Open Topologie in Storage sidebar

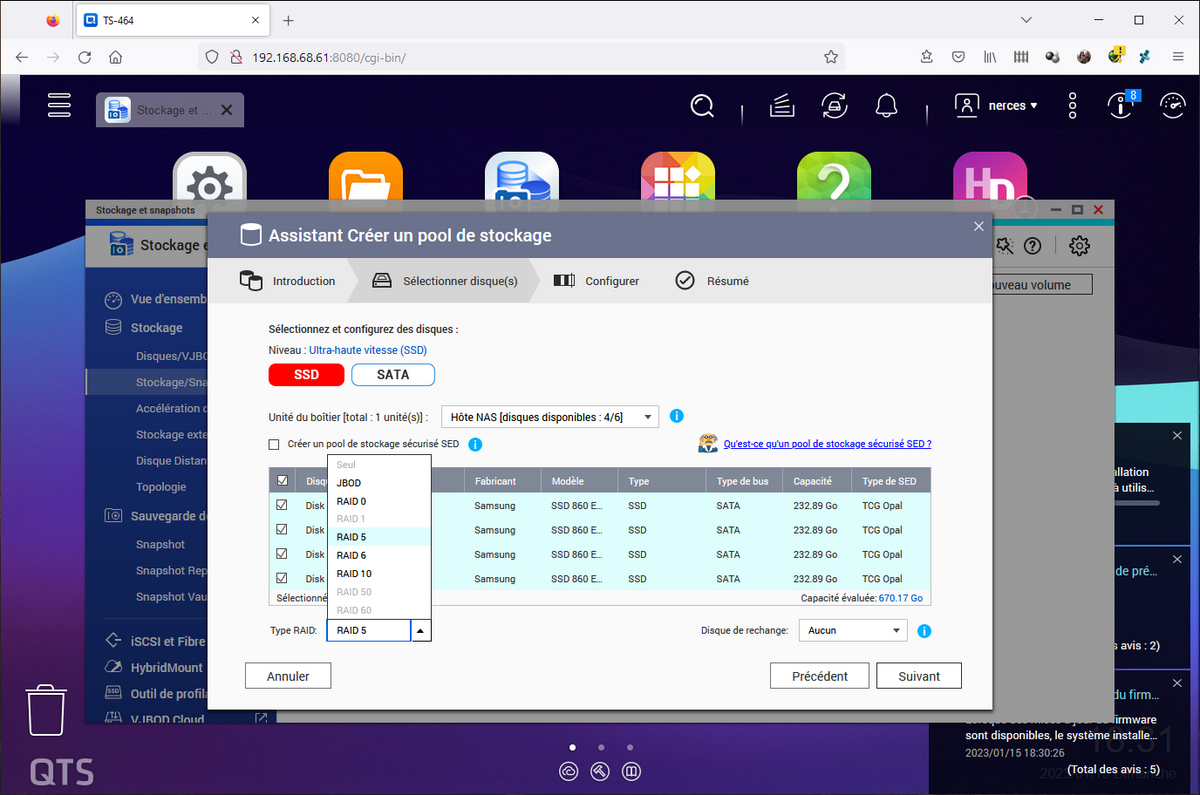161,487
